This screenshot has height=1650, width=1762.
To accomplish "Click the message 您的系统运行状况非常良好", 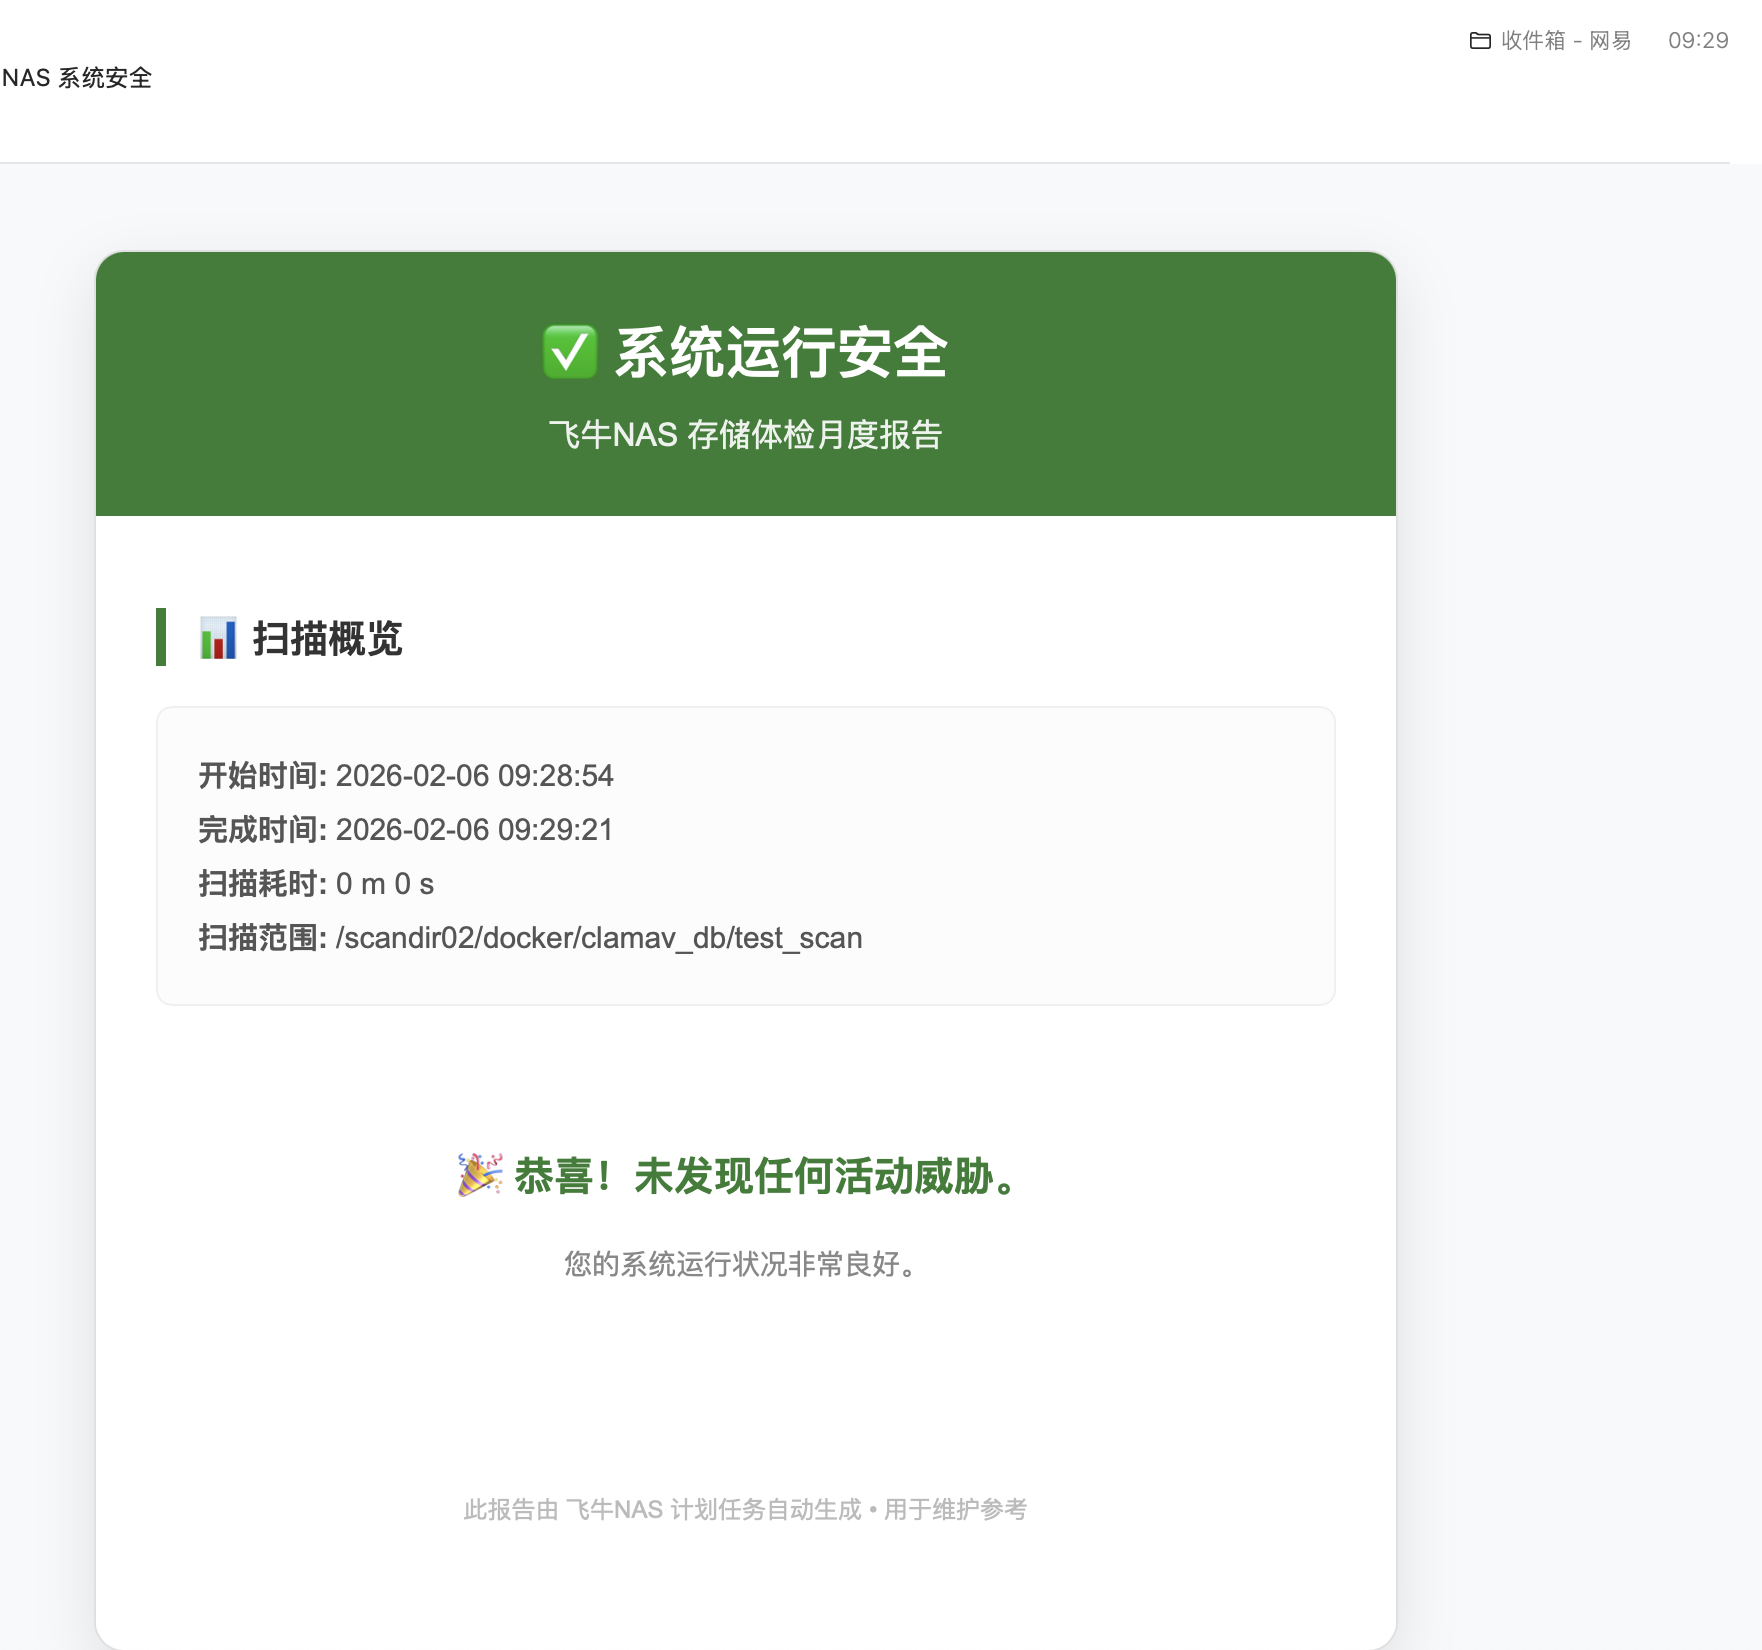I will pos(738,1265).
